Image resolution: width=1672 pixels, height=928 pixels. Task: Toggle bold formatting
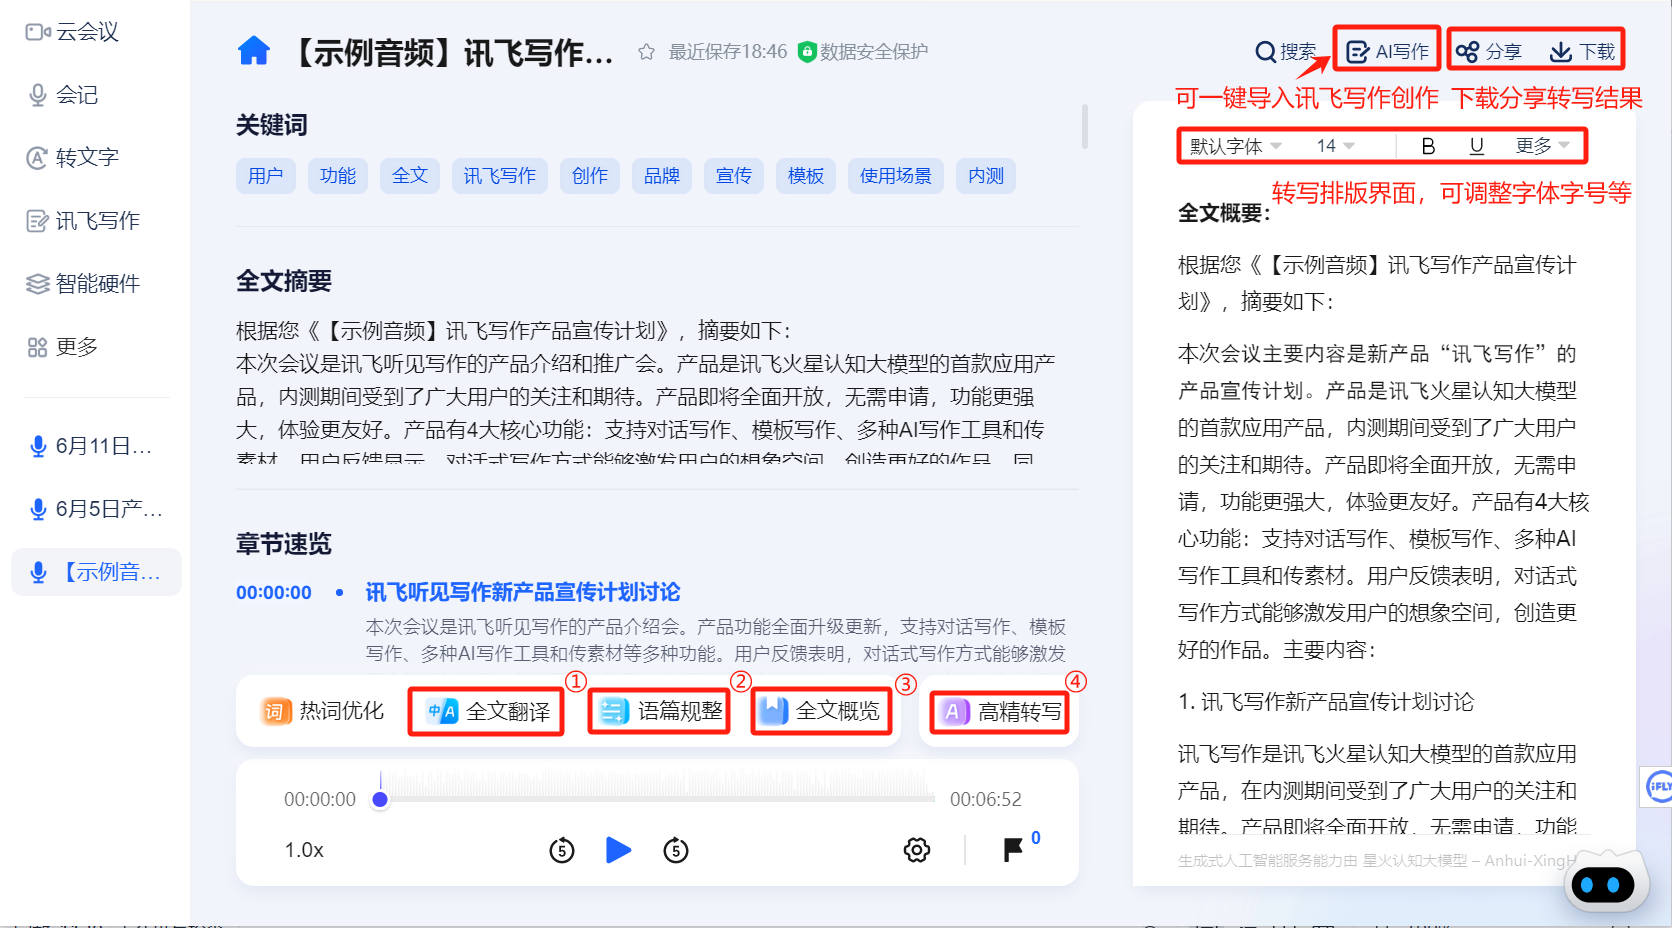tap(1428, 146)
